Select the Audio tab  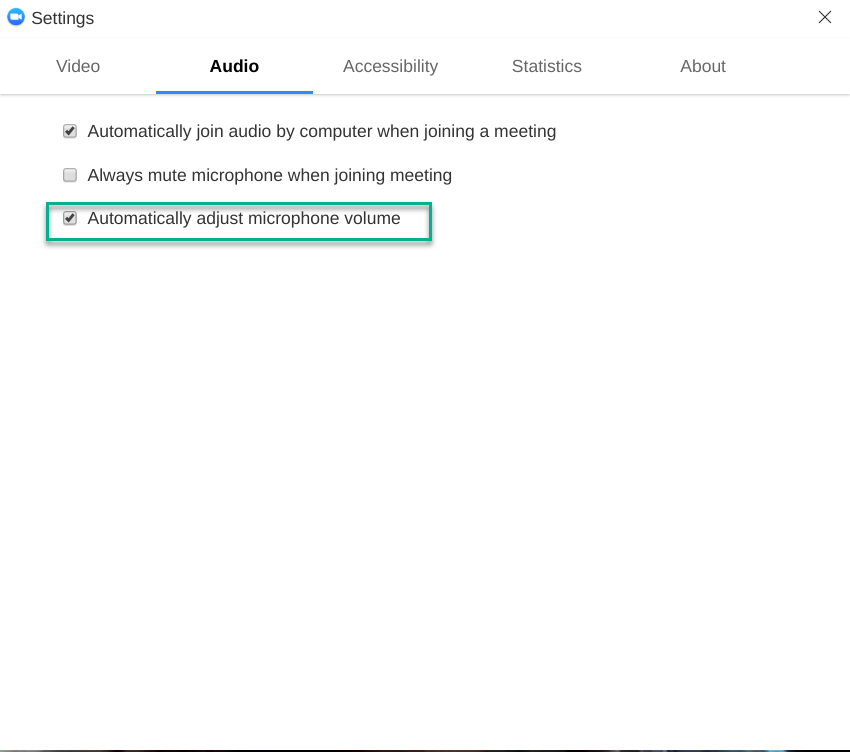(234, 66)
